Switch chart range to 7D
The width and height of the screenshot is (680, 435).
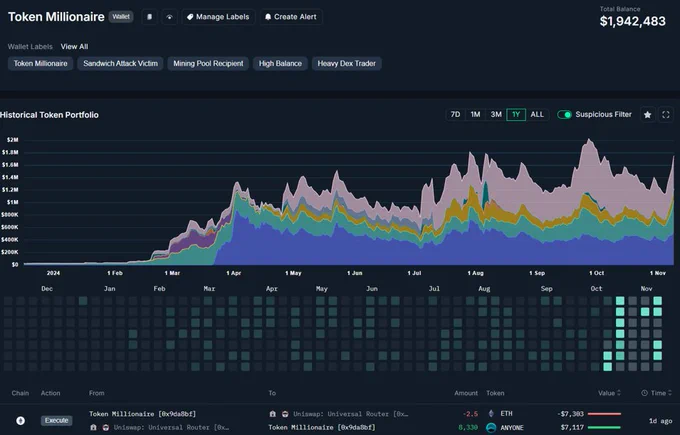pos(455,114)
